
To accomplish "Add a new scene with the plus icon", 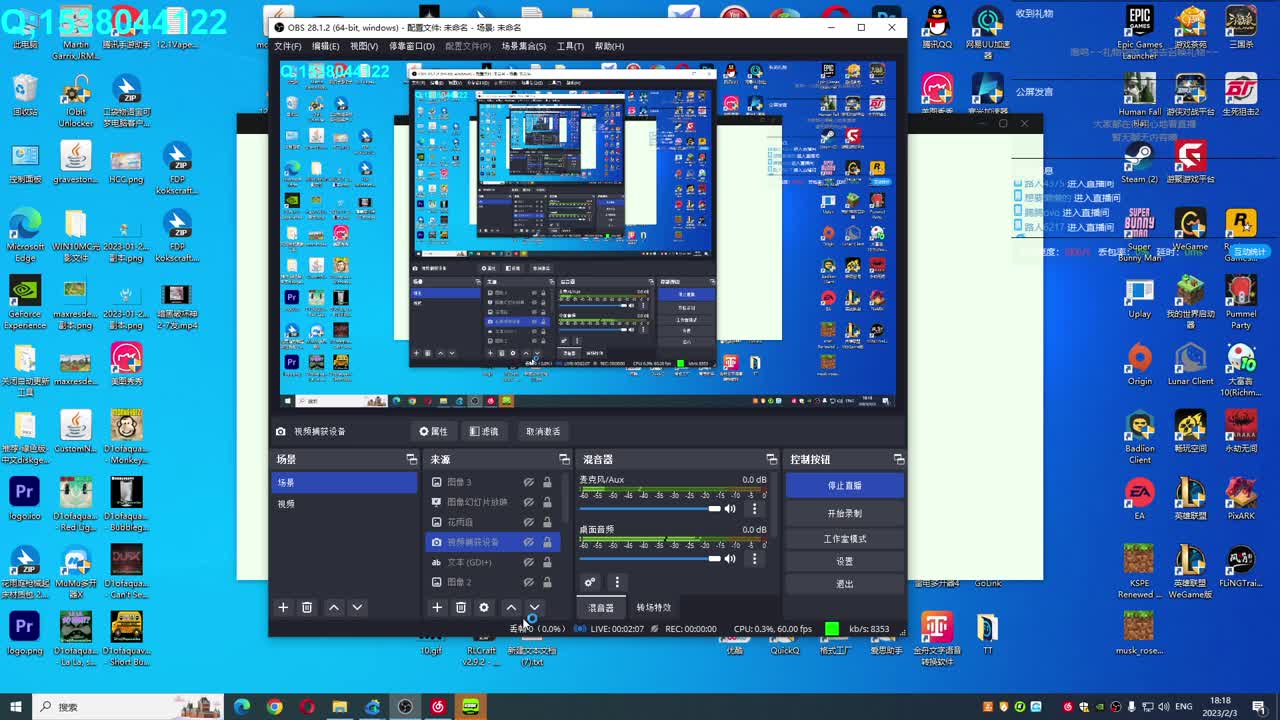I will click(283, 607).
